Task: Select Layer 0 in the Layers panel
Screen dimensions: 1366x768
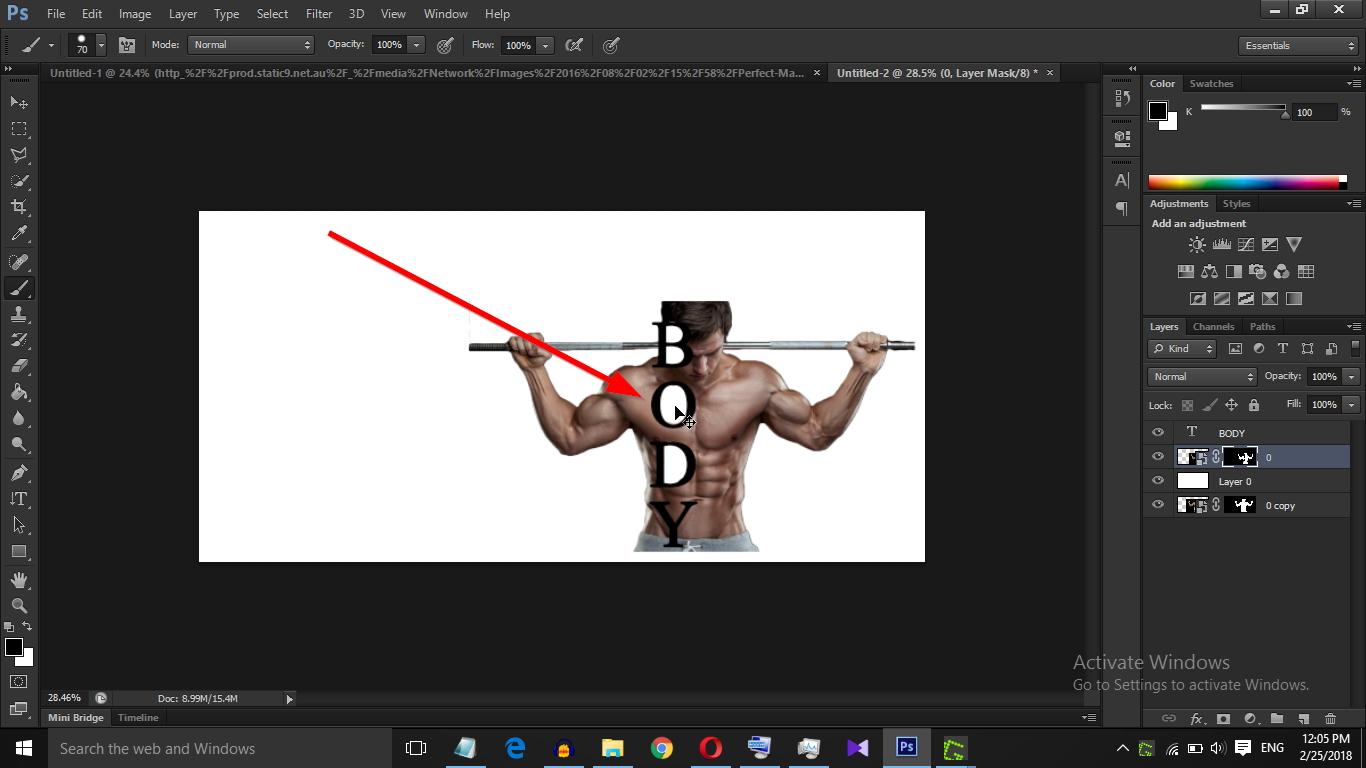Action: 1235,480
